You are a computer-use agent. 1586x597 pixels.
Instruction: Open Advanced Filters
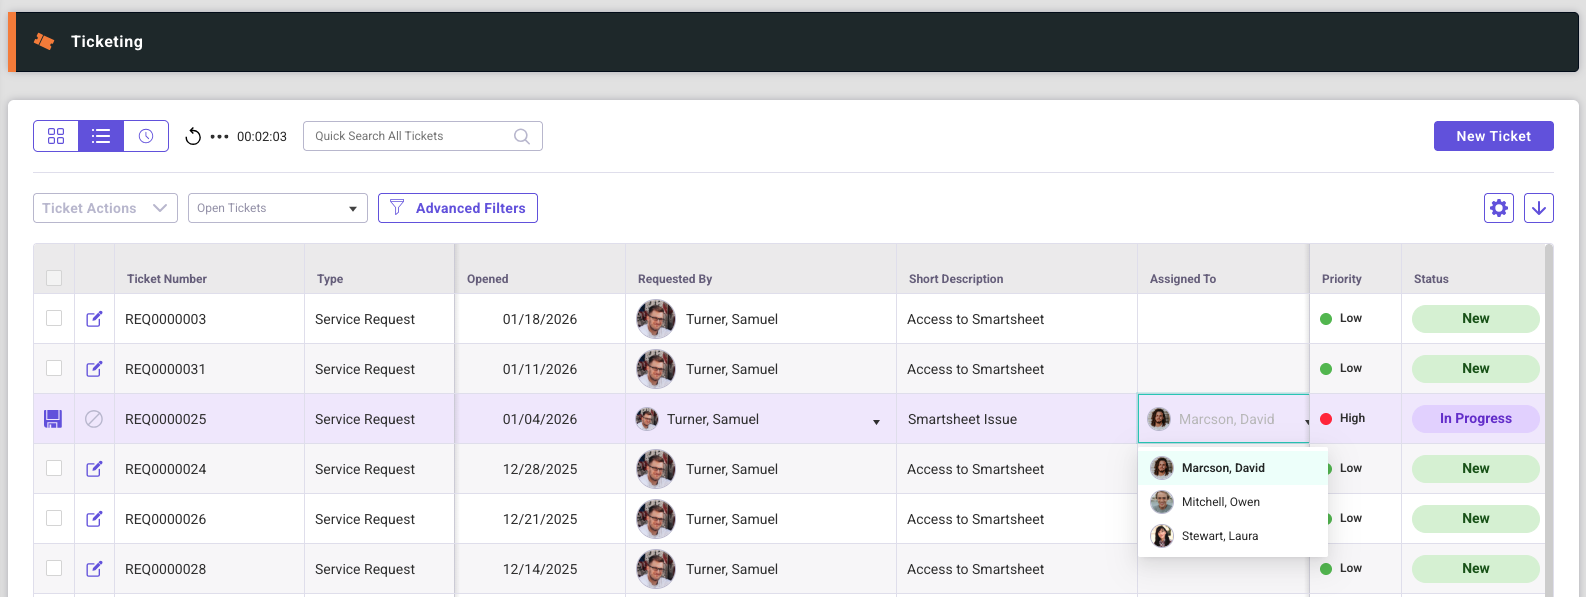click(x=458, y=208)
